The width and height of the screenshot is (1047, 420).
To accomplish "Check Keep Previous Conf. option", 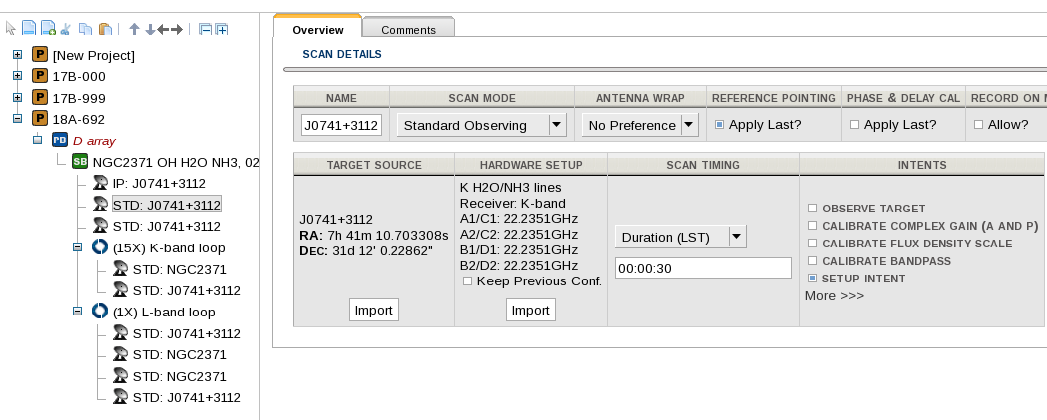I will tap(467, 281).
